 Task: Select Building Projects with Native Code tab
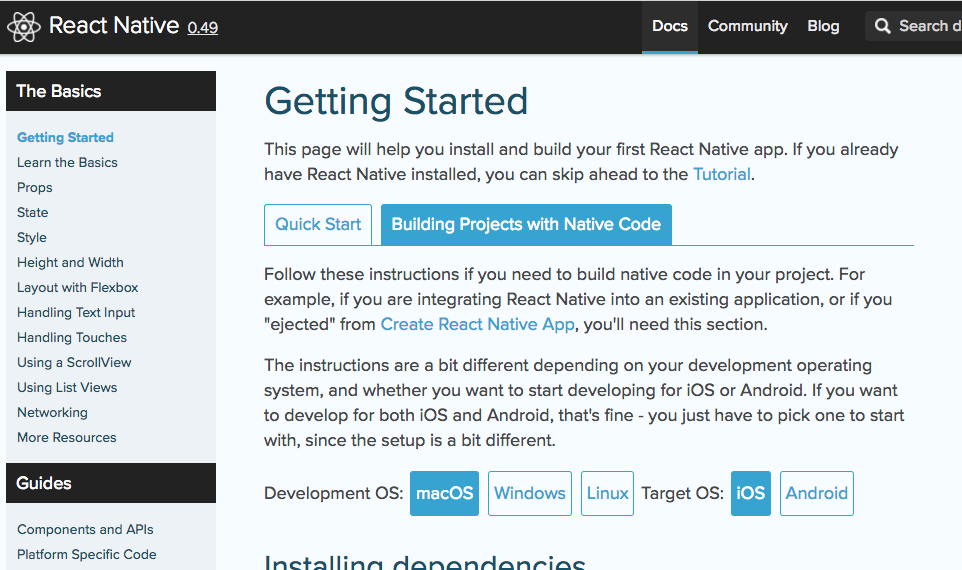click(x=526, y=225)
